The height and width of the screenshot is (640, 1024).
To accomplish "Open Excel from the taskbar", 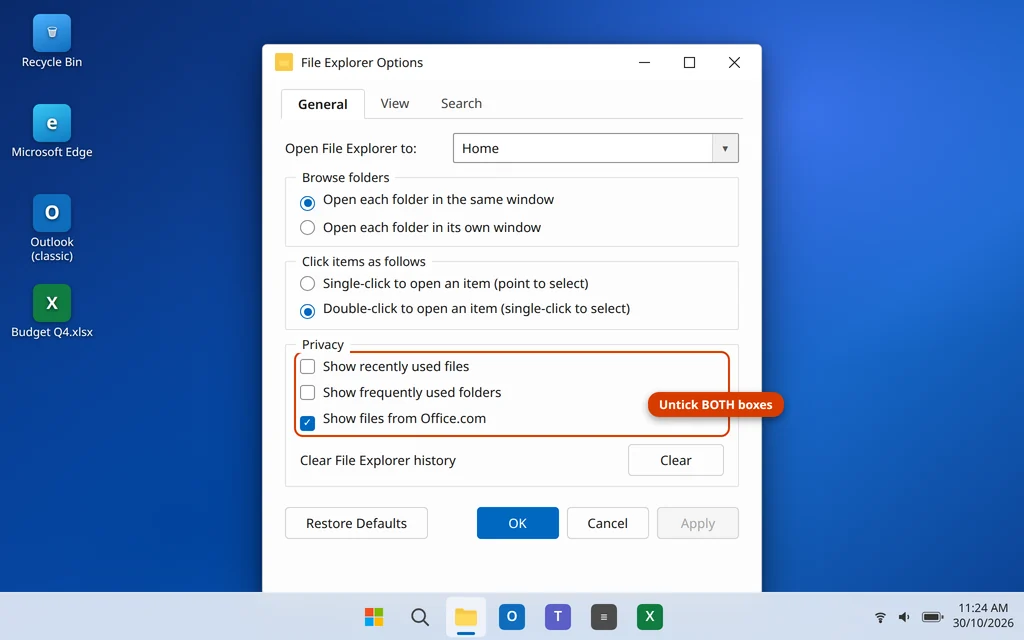I will [650, 616].
